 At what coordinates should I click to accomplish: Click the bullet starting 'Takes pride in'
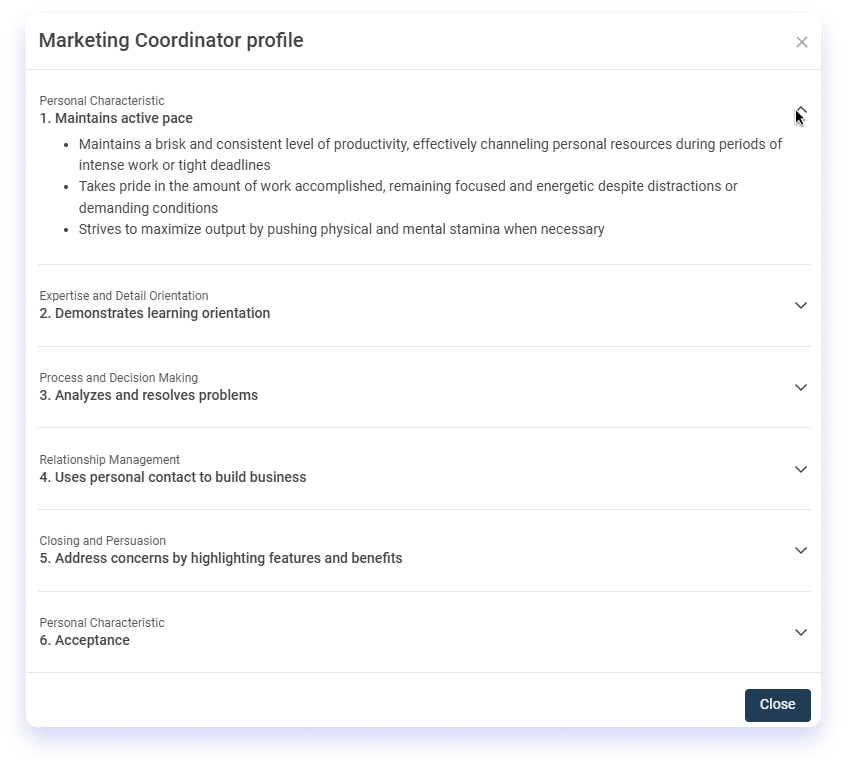click(x=408, y=197)
